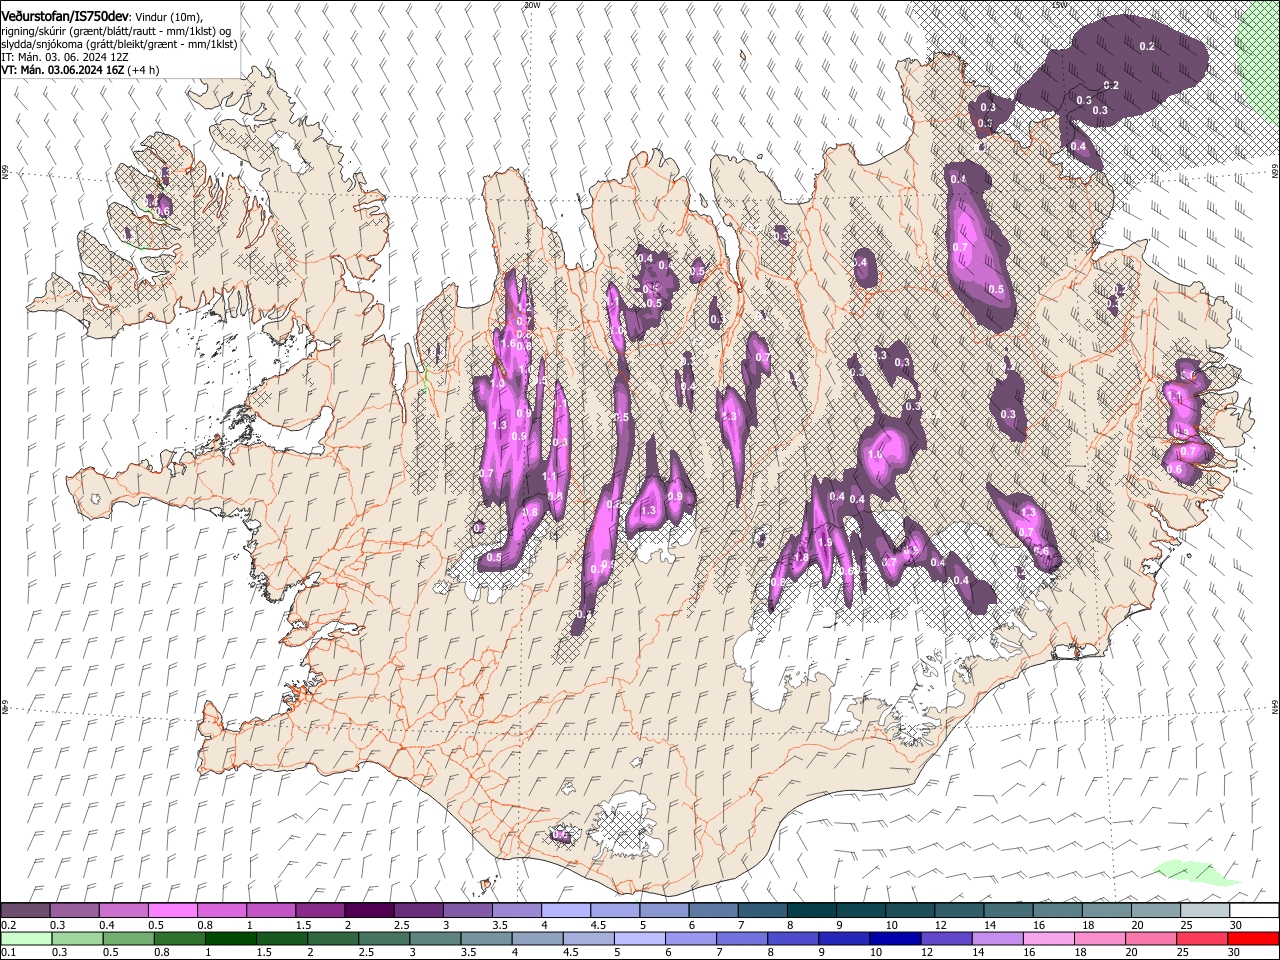Click the 12 label under the top legend row

(x=940, y=925)
